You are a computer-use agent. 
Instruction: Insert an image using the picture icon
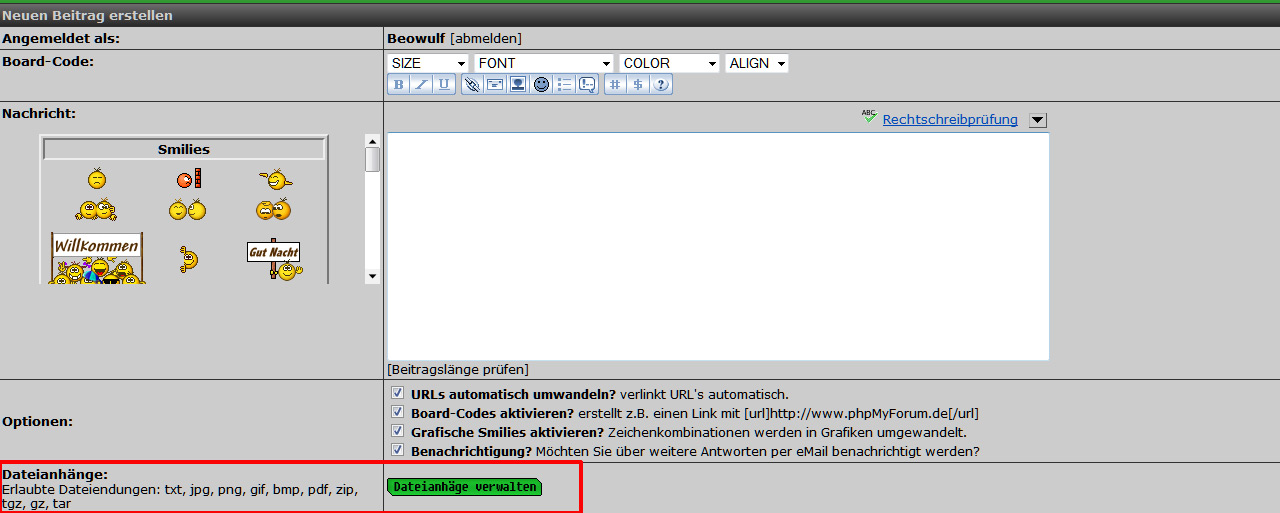518,85
